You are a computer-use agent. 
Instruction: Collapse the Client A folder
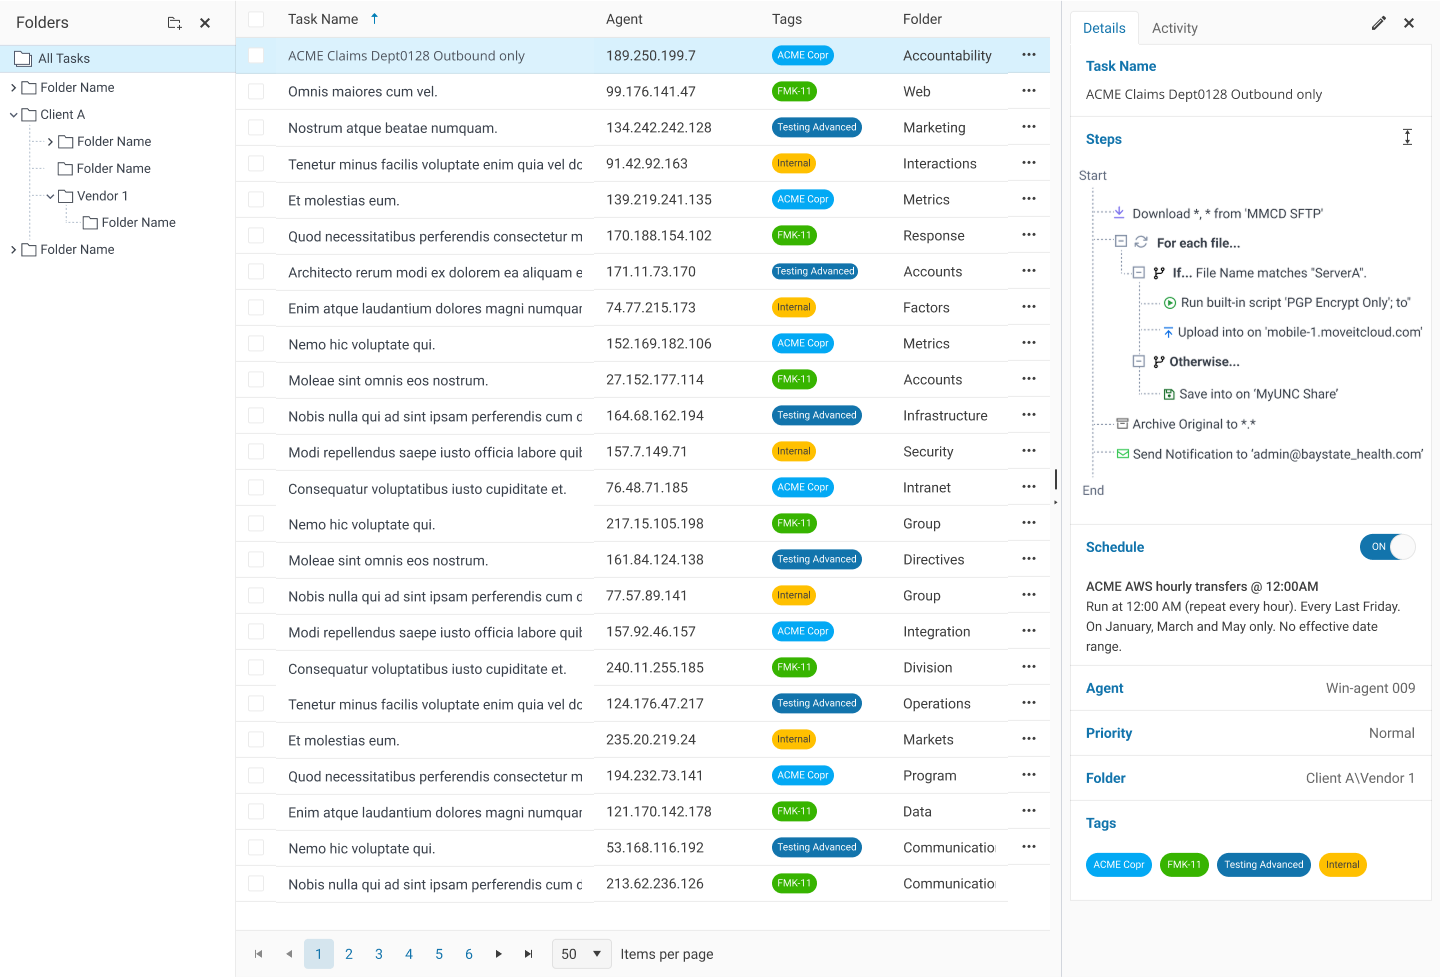pyautogui.click(x=14, y=115)
